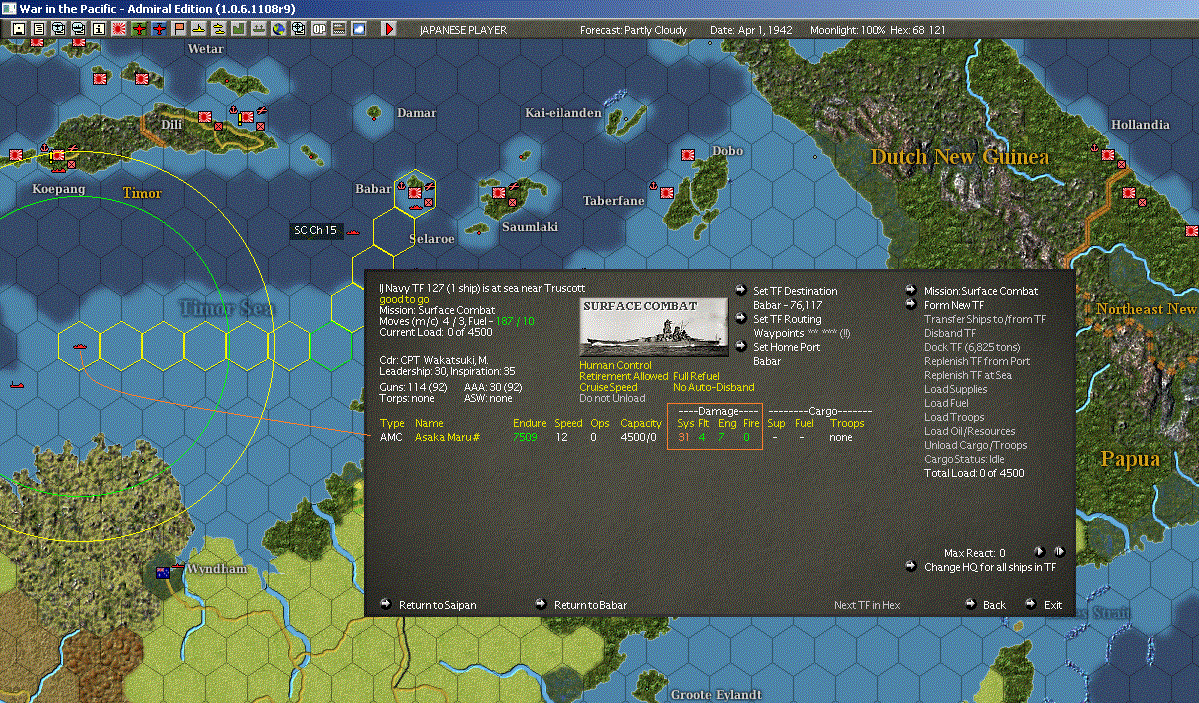1199x703 pixels.
Task: Toggle No Auto-Disband setting
Action: tap(713, 387)
